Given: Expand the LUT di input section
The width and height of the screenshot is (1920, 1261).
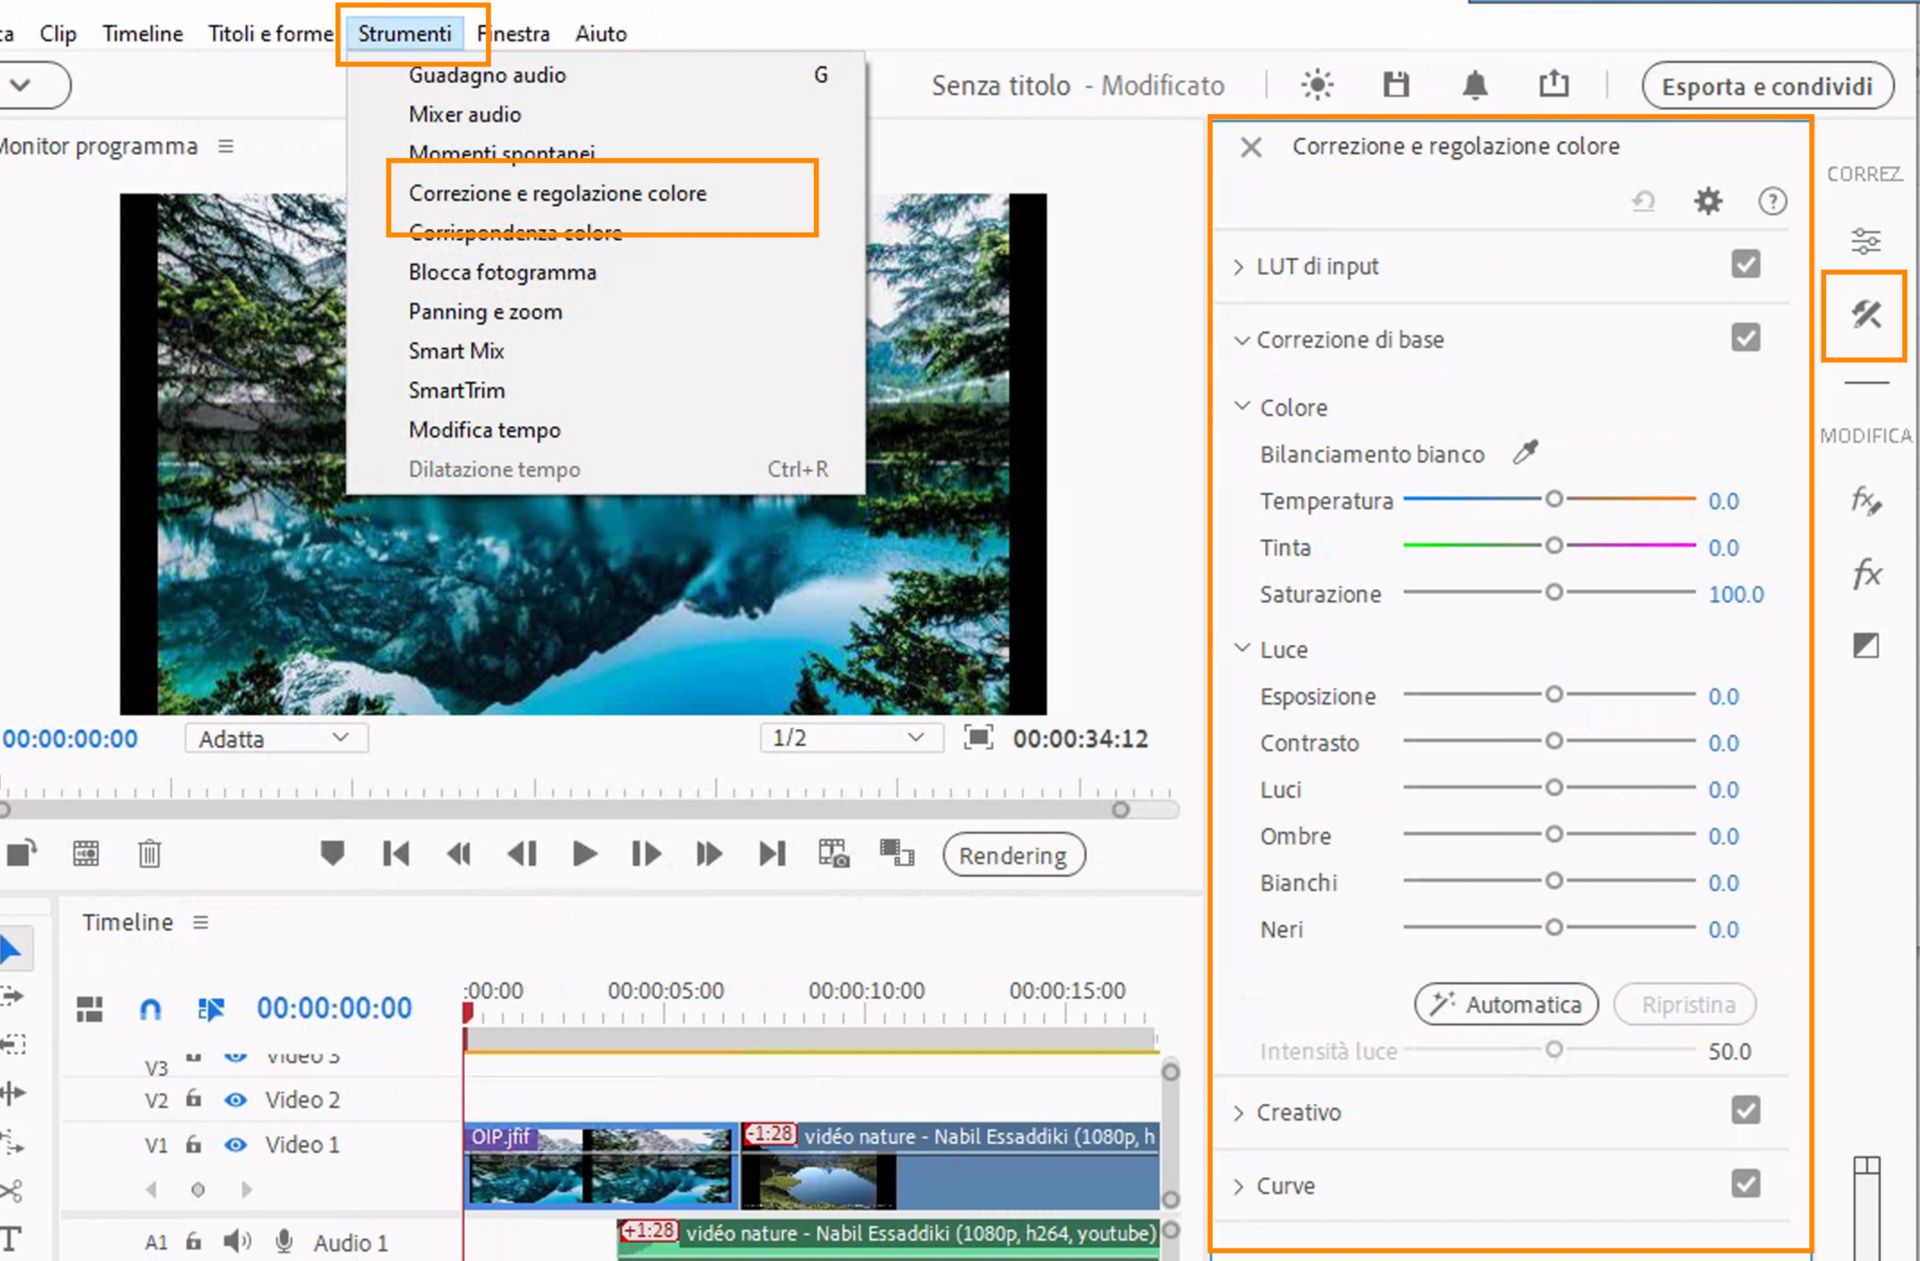Looking at the screenshot, I should (x=1239, y=266).
